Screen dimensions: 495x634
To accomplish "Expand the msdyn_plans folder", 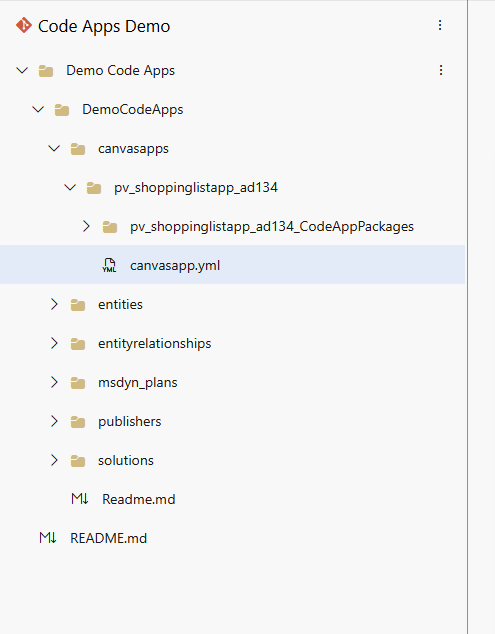I will coord(54,382).
